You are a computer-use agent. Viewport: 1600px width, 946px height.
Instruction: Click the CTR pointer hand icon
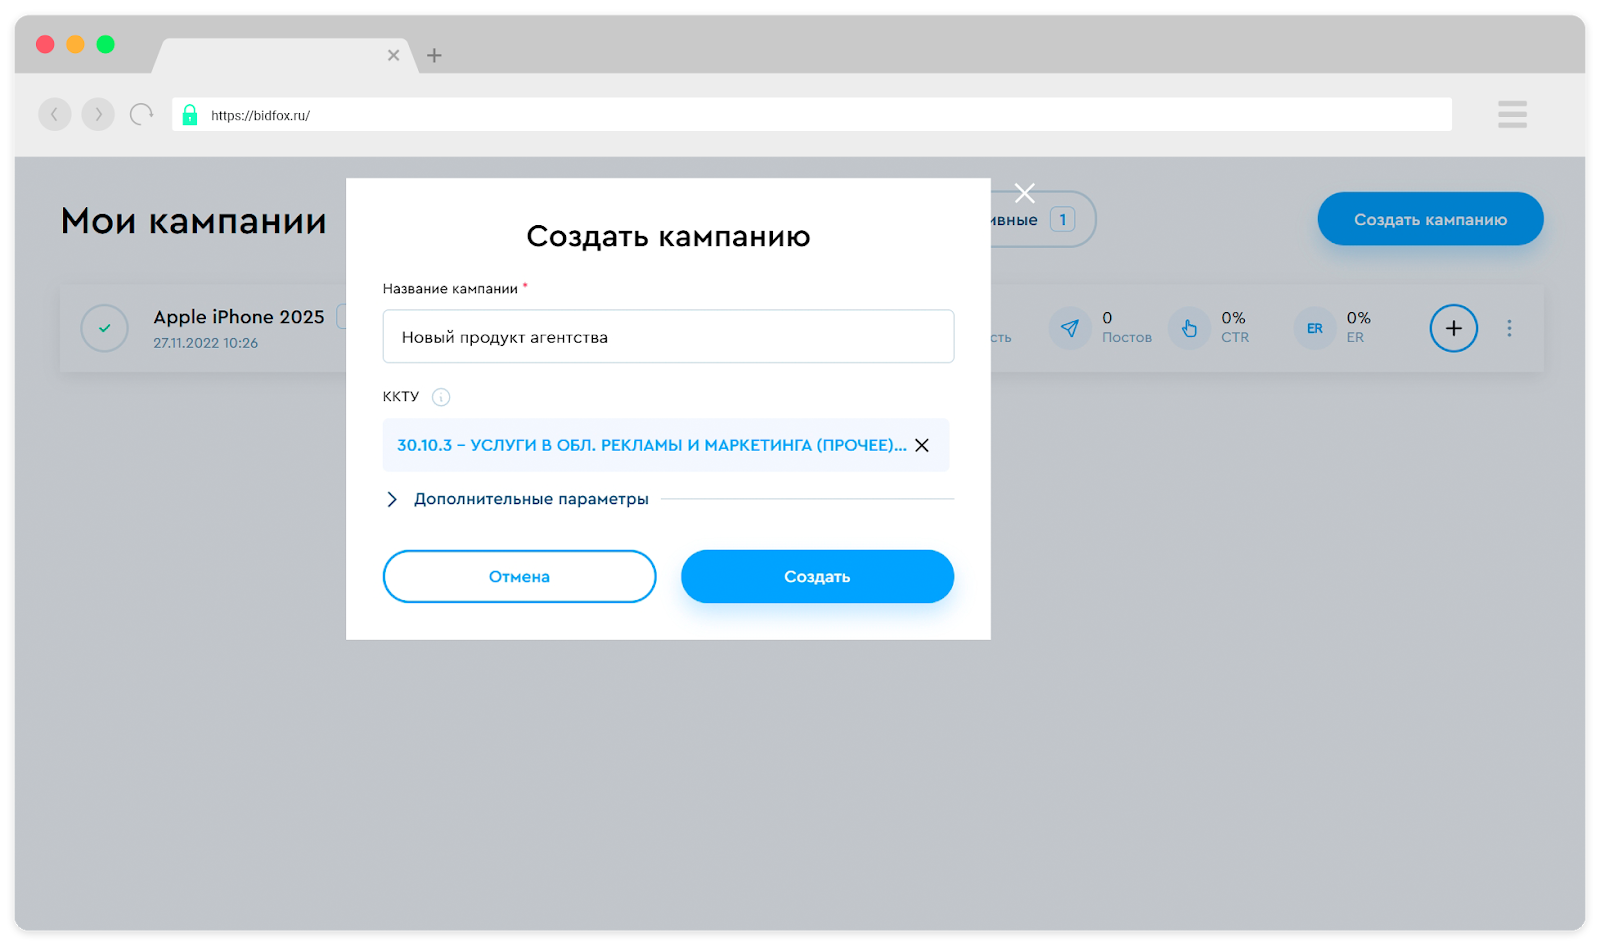point(1189,328)
